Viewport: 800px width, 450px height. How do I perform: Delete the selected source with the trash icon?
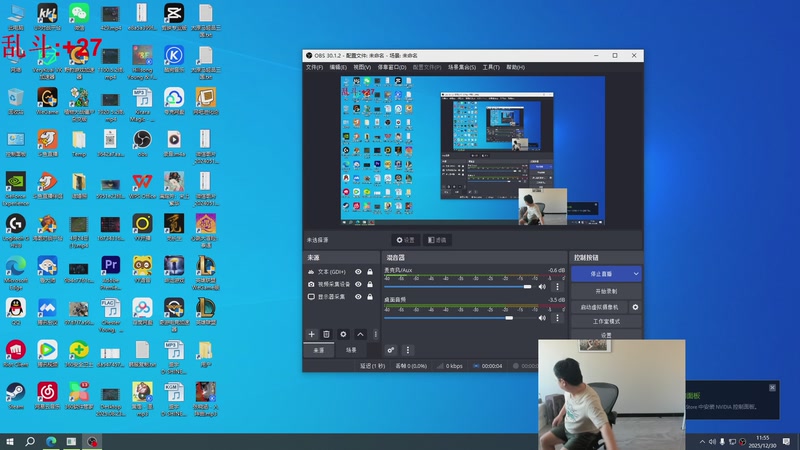(x=327, y=334)
